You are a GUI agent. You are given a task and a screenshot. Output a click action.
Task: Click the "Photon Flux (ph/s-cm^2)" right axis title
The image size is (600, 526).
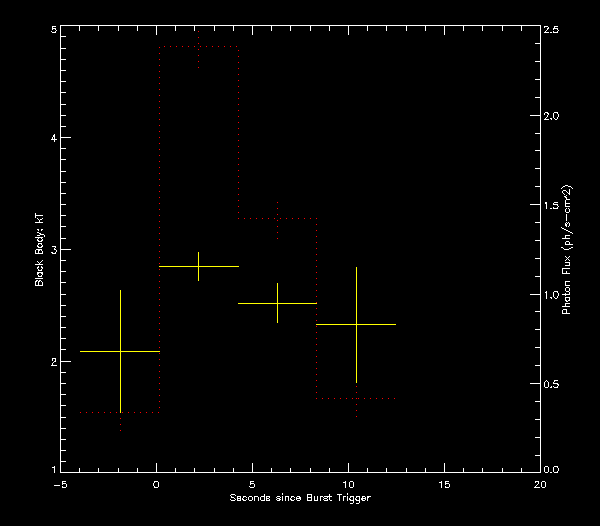[x=566, y=250]
